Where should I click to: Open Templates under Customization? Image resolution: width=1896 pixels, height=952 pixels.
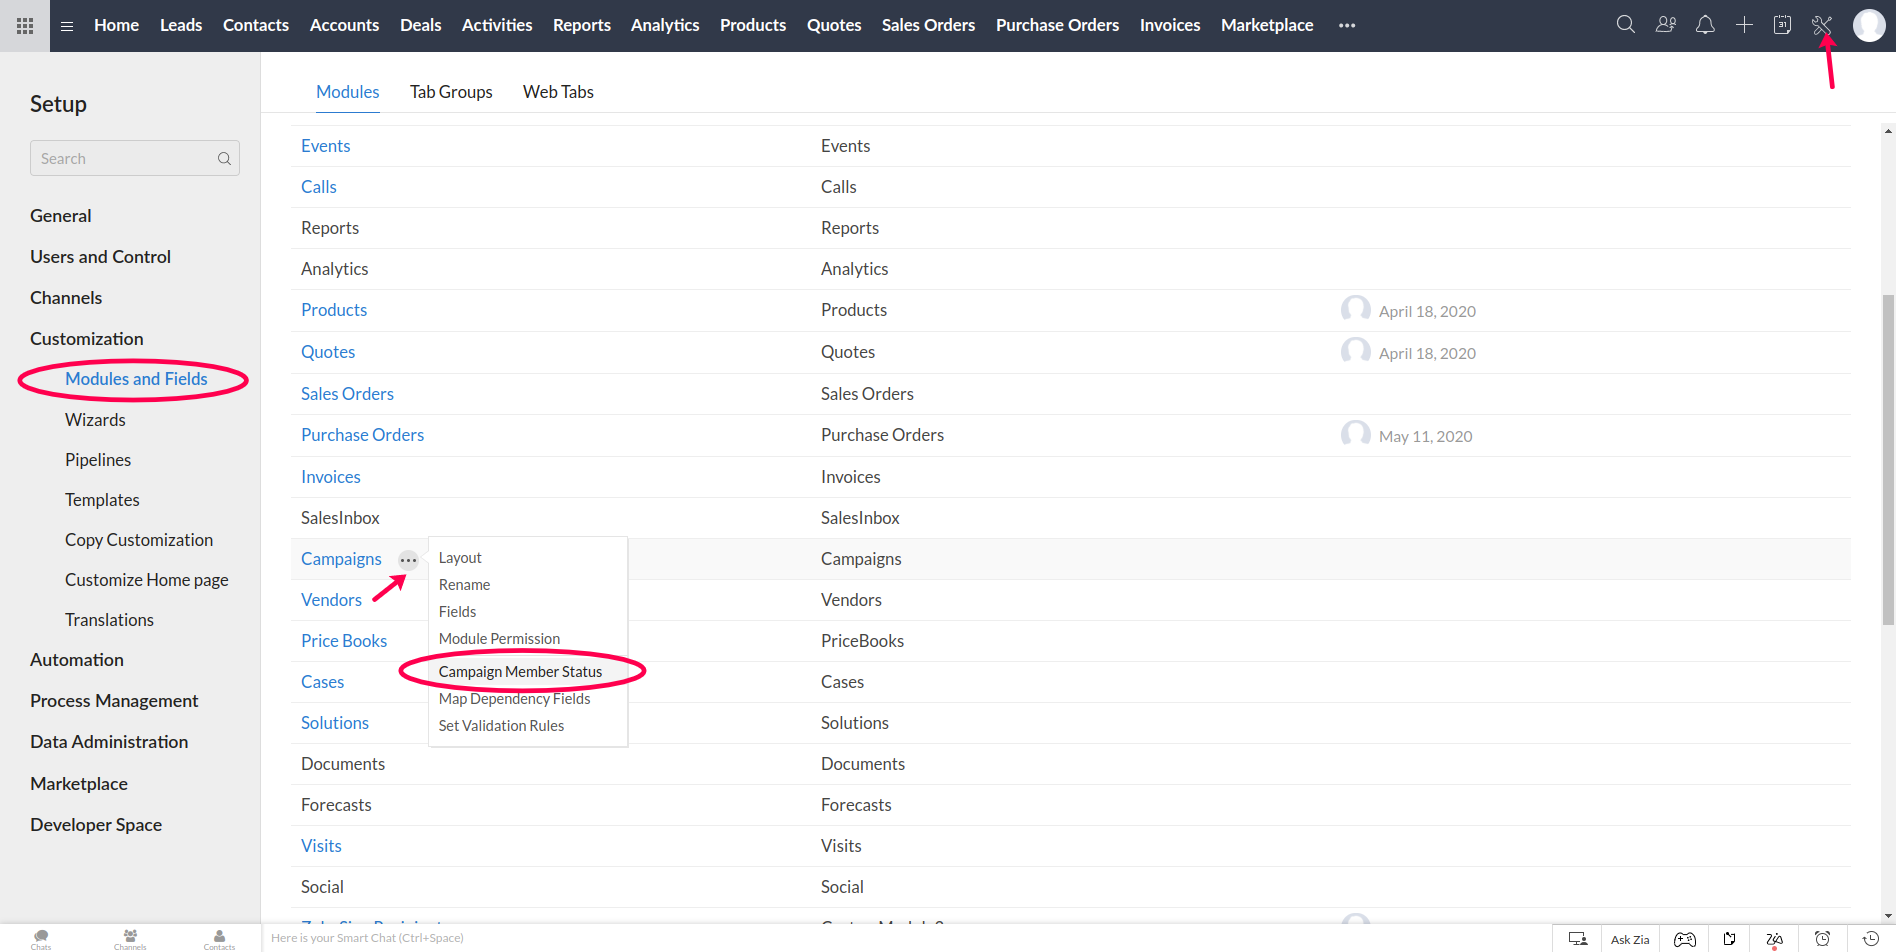pos(102,500)
